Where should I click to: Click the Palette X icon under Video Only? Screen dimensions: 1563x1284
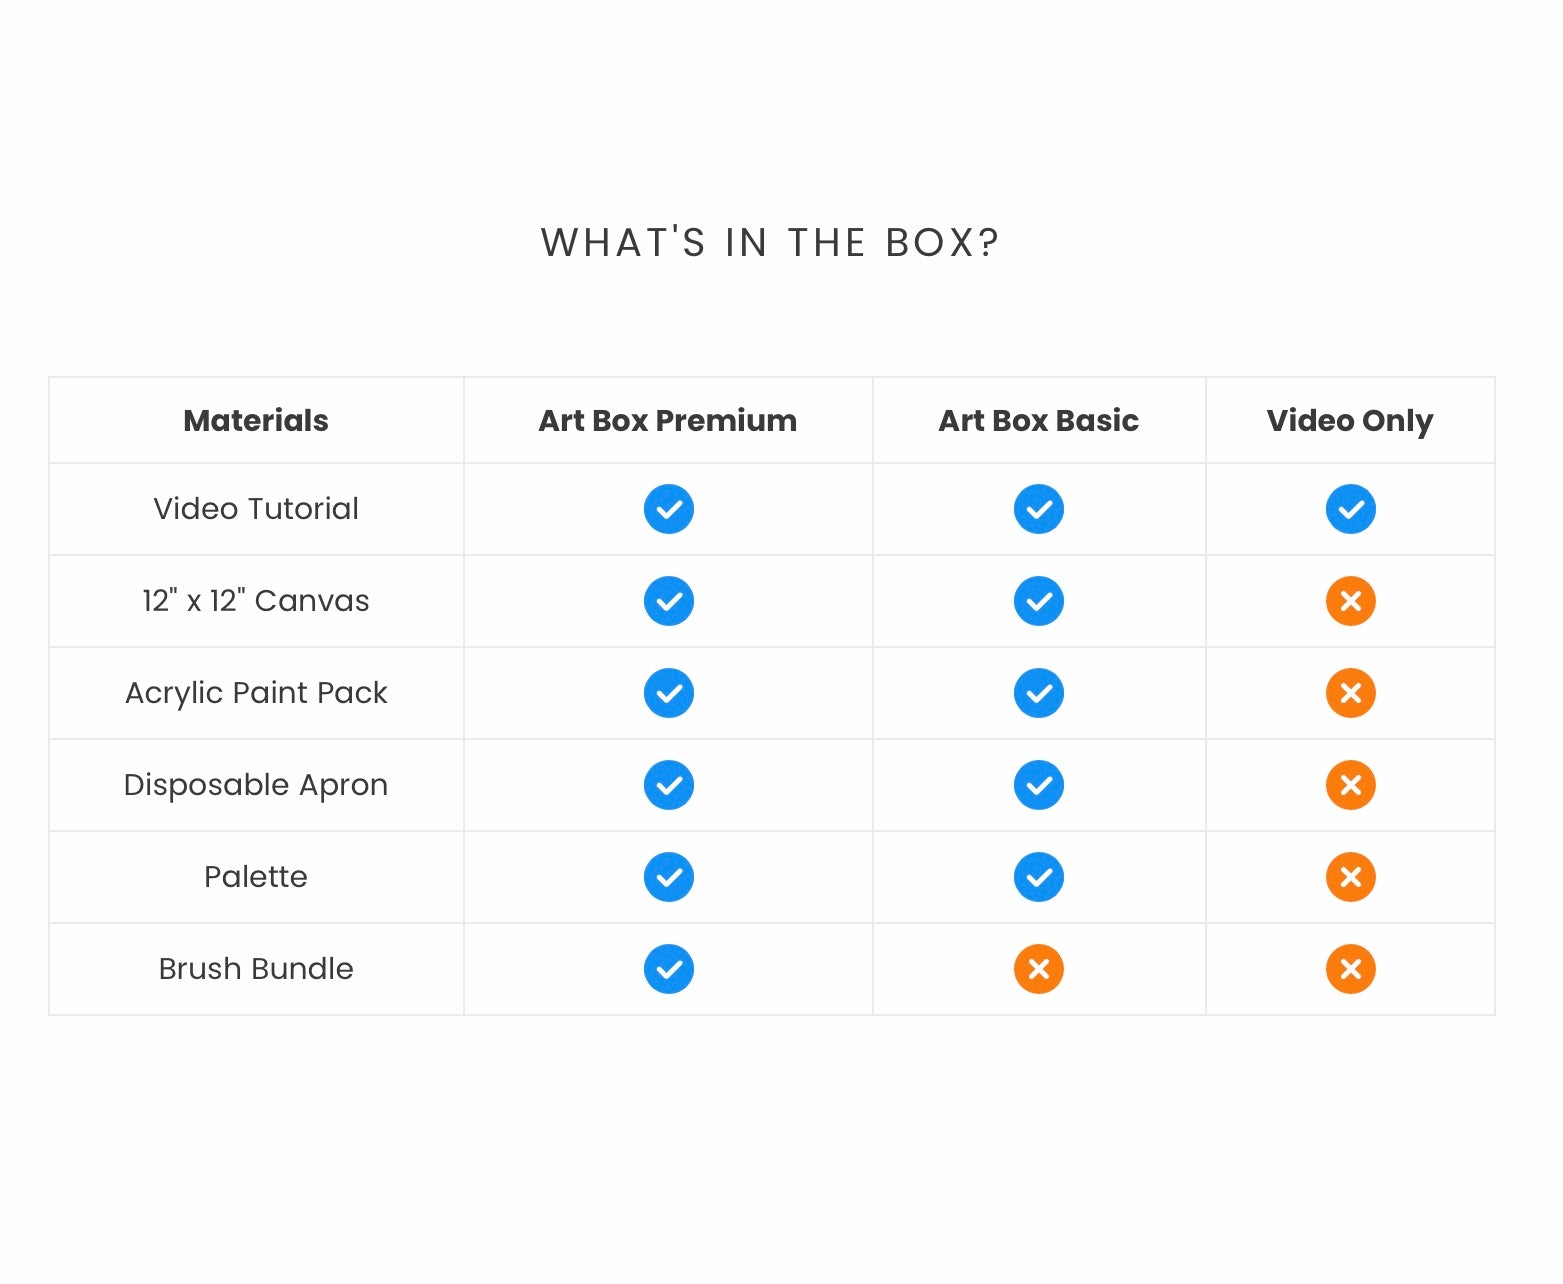pyautogui.click(x=1350, y=877)
